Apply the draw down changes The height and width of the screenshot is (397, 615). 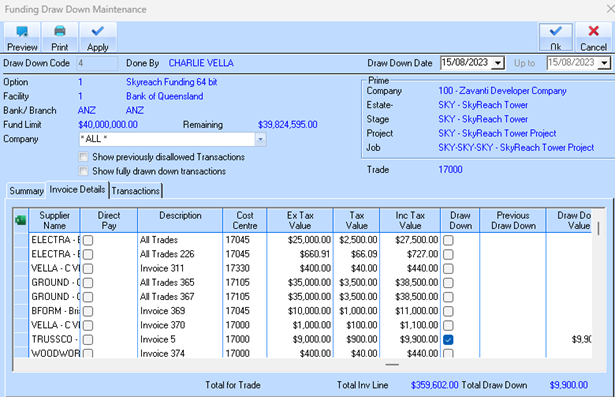point(98,37)
